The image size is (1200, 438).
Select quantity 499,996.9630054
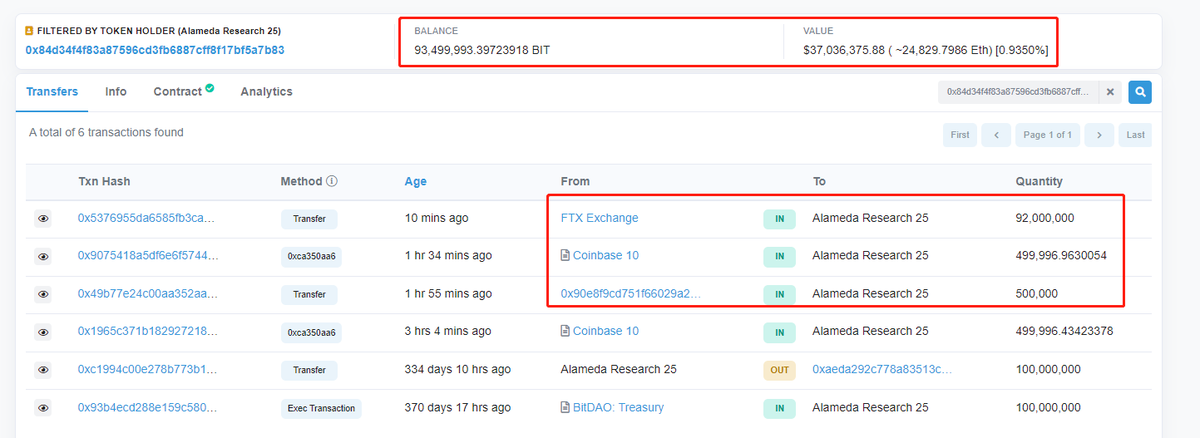(1061, 256)
